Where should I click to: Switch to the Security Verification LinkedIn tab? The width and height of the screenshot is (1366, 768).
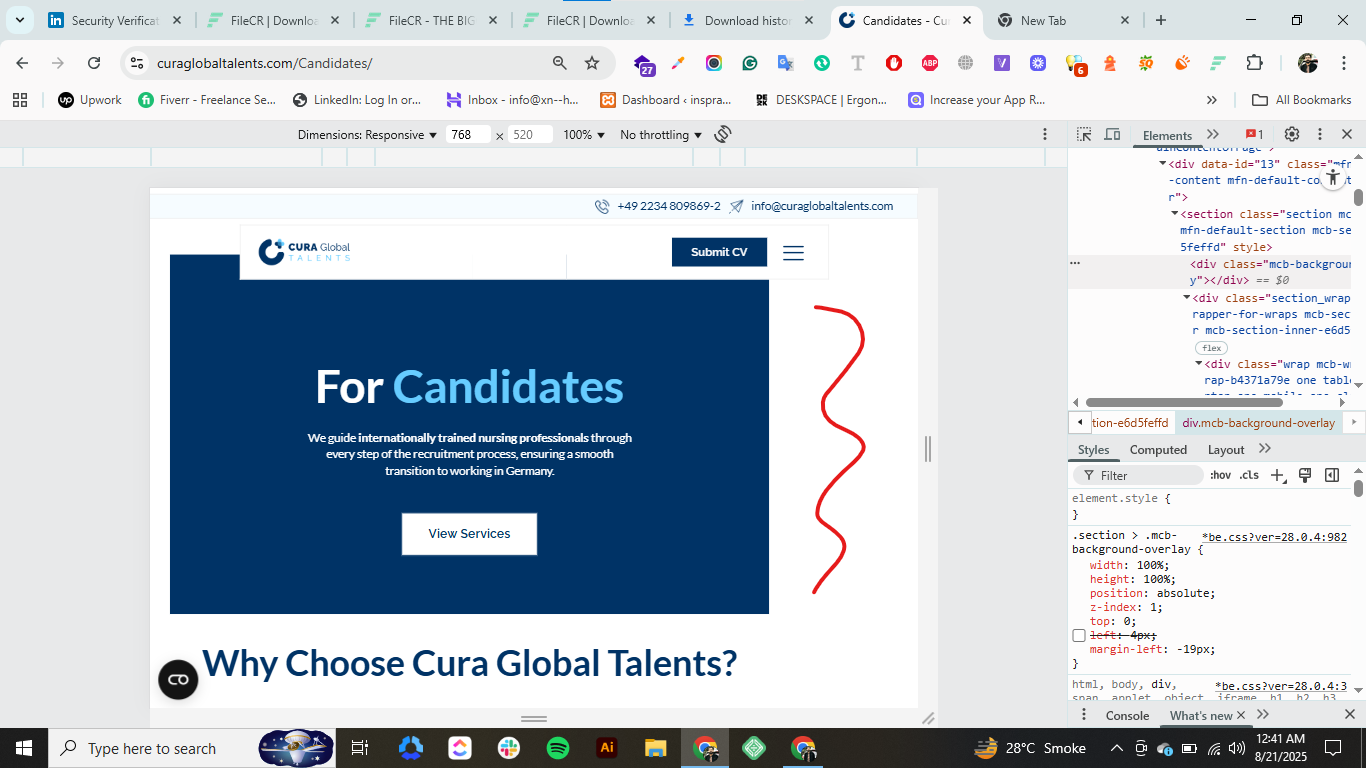coord(115,20)
